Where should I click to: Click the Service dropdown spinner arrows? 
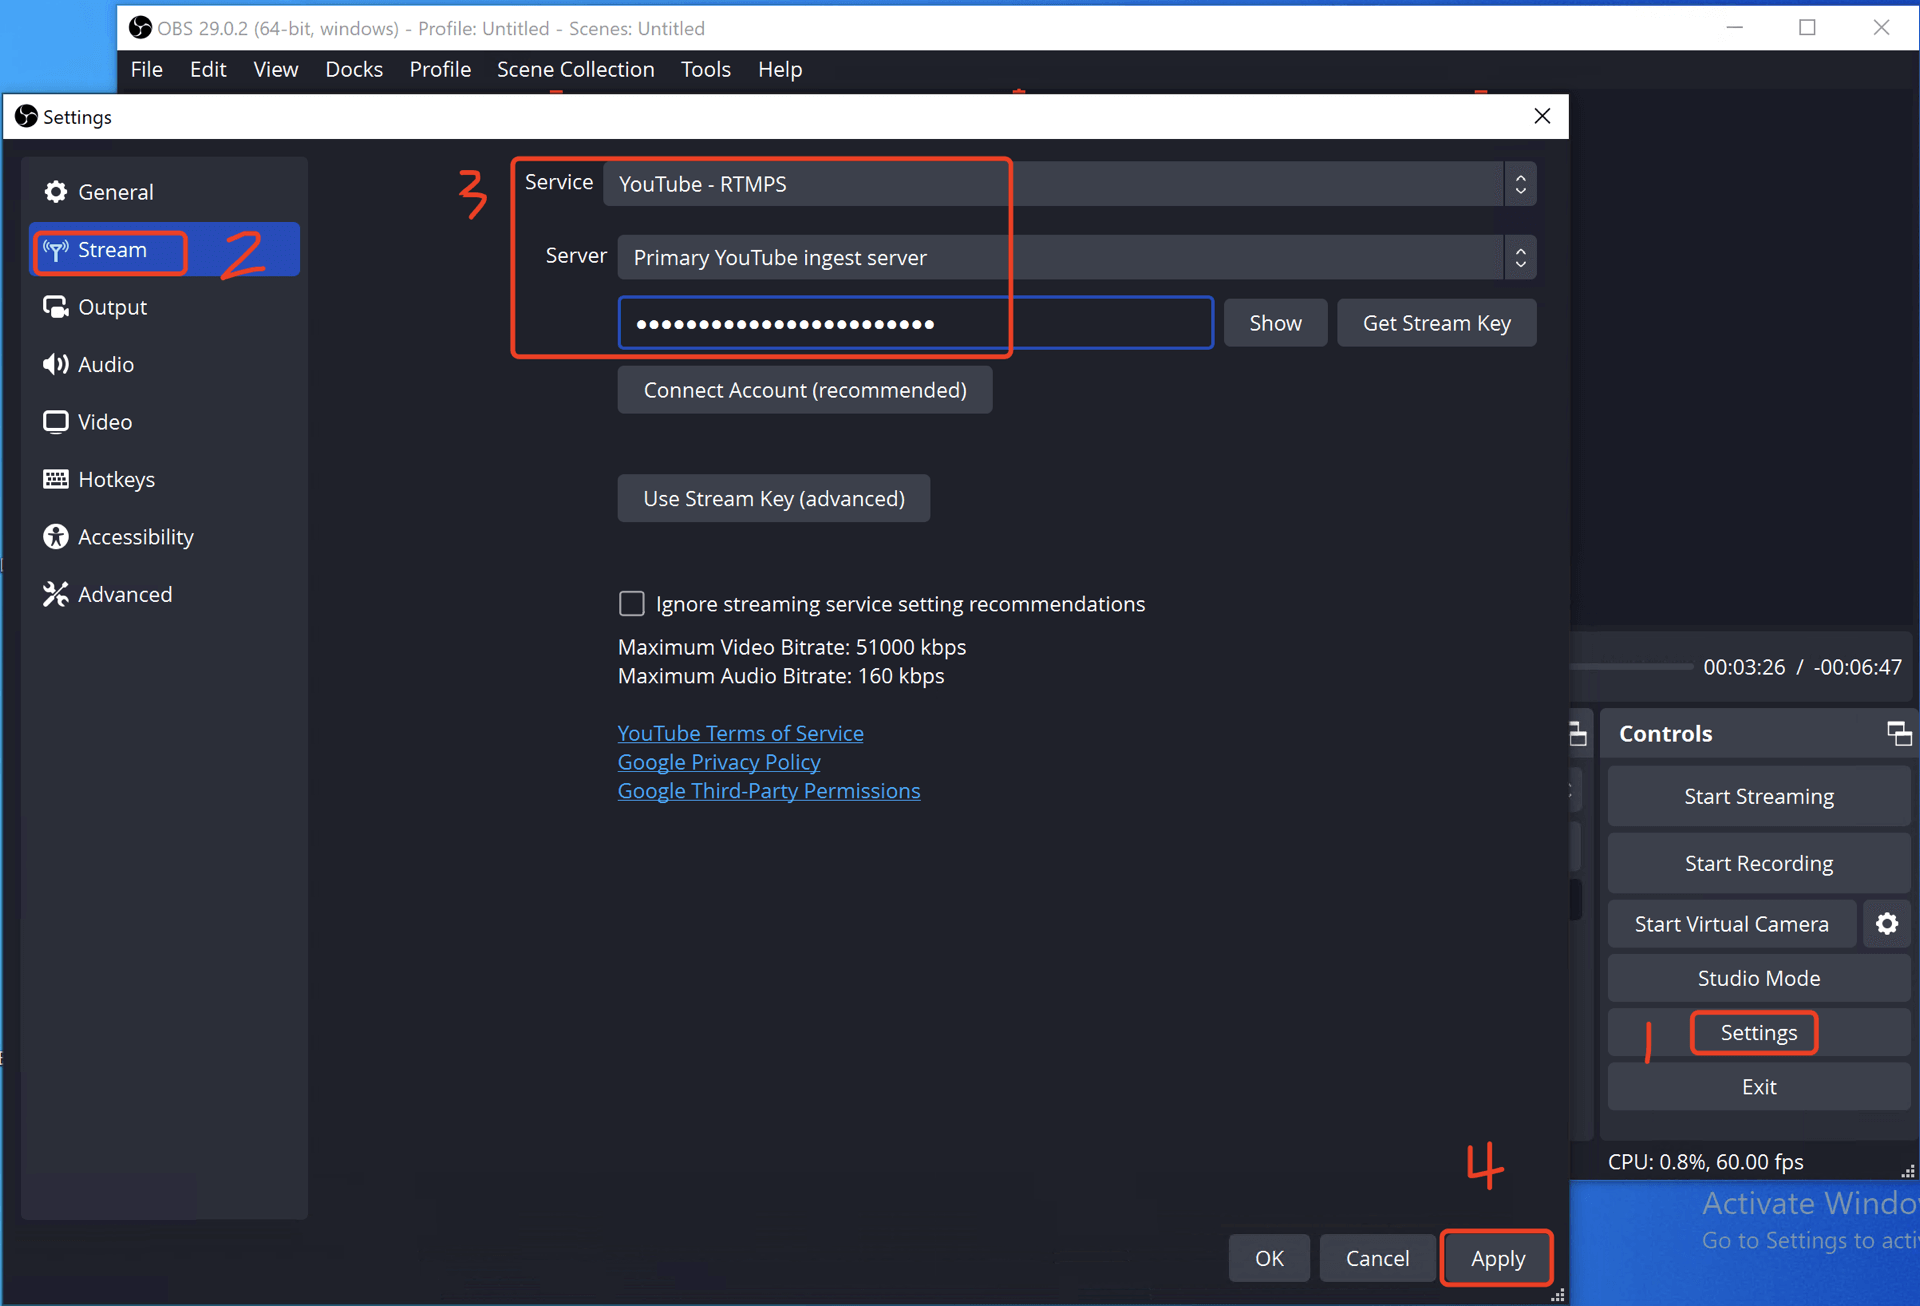(x=1520, y=184)
